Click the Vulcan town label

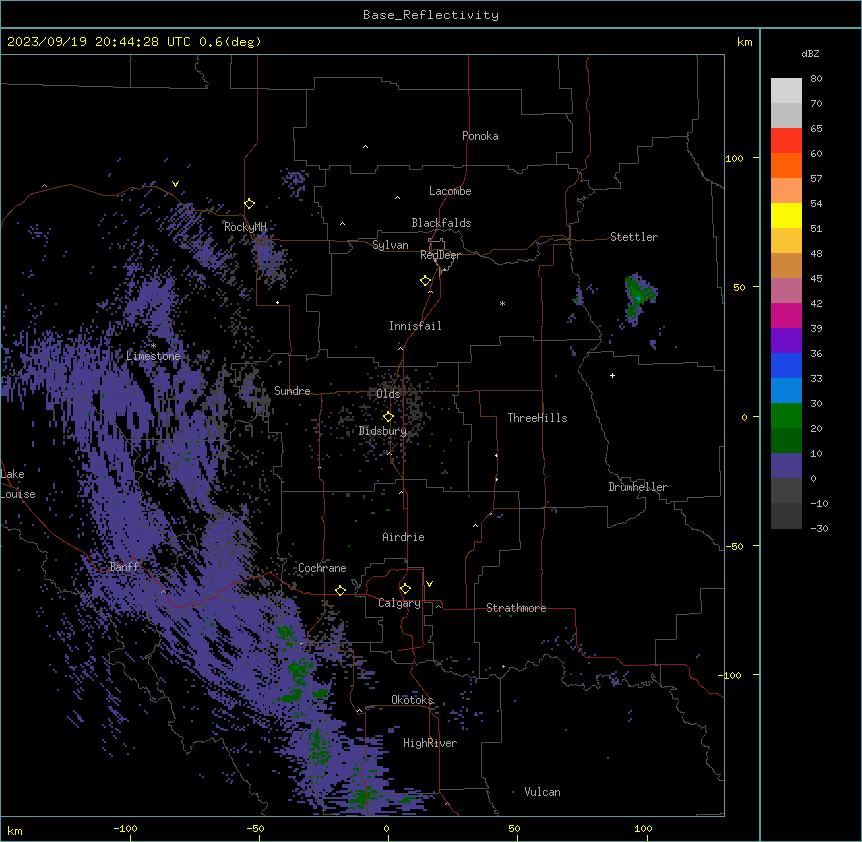542,792
